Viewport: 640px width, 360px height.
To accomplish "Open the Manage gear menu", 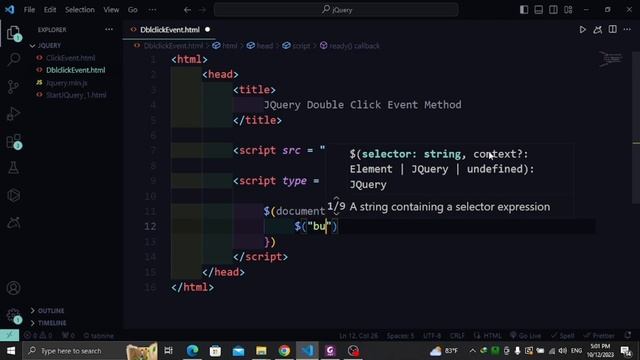I will pyautogui.click(x=13, y=316).
